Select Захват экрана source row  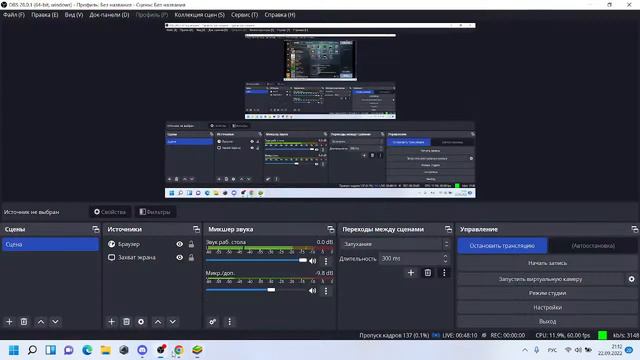click(x=151, y=258)
